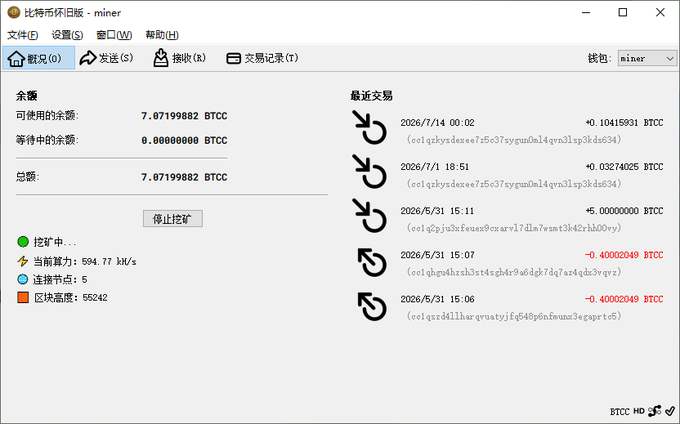
Task: Click the network connections status bar icon
Action: tap(654, 411)
